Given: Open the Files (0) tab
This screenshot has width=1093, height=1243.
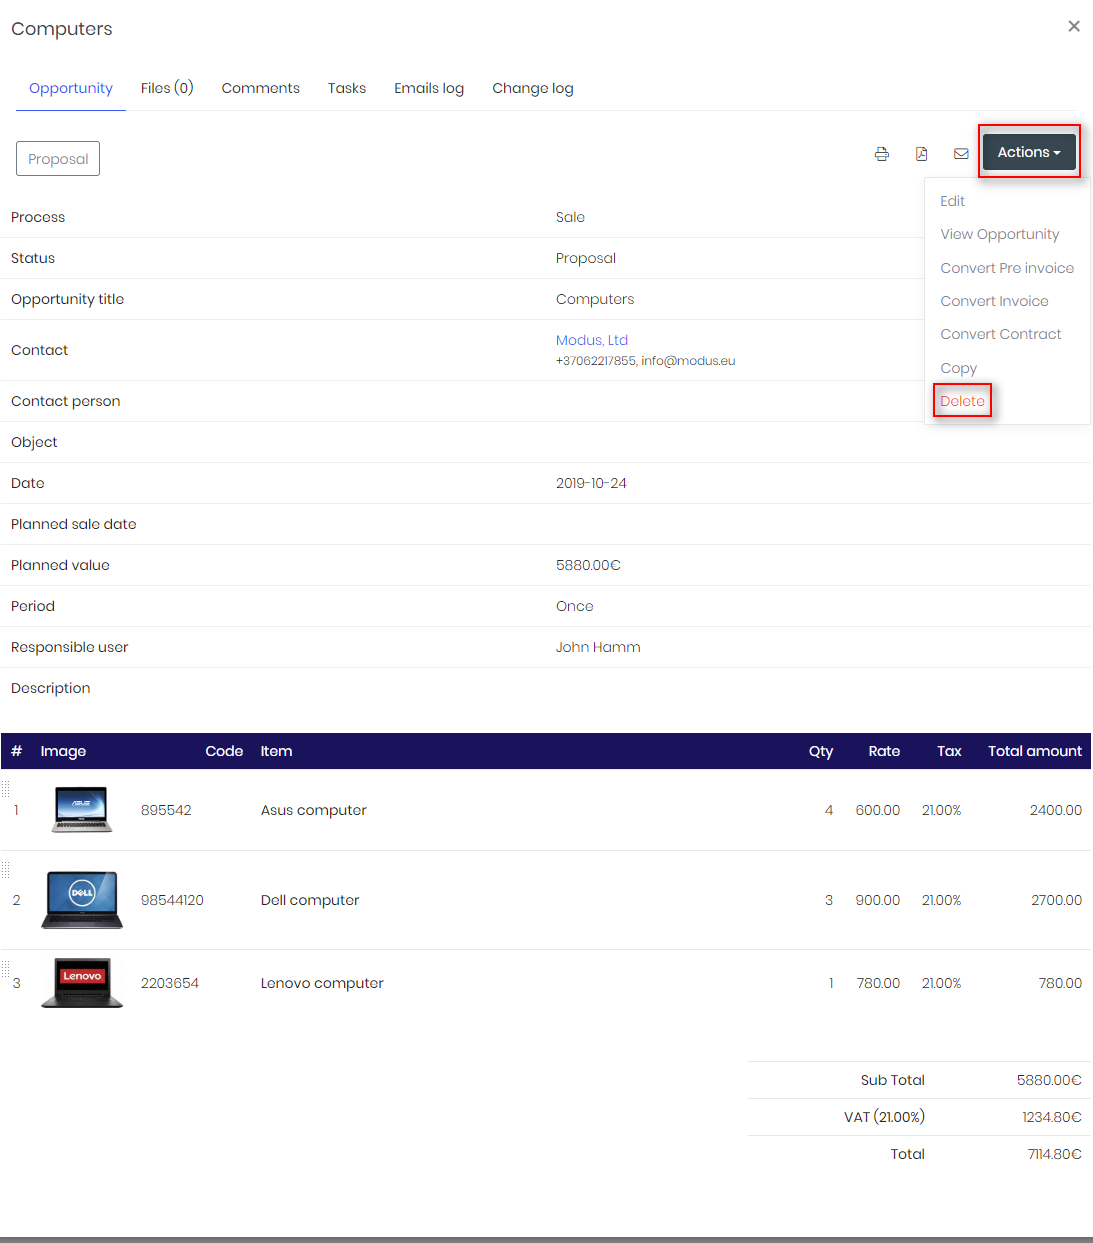Looking at the screenshot, I should coord(167,88).
